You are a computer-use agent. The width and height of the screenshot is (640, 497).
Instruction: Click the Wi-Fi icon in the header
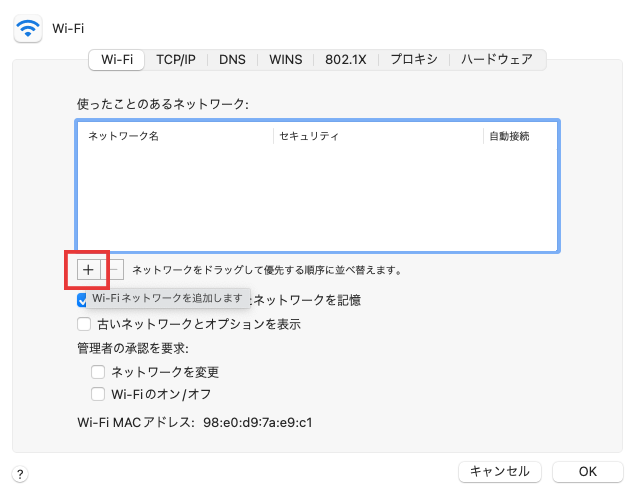(28, 28)
